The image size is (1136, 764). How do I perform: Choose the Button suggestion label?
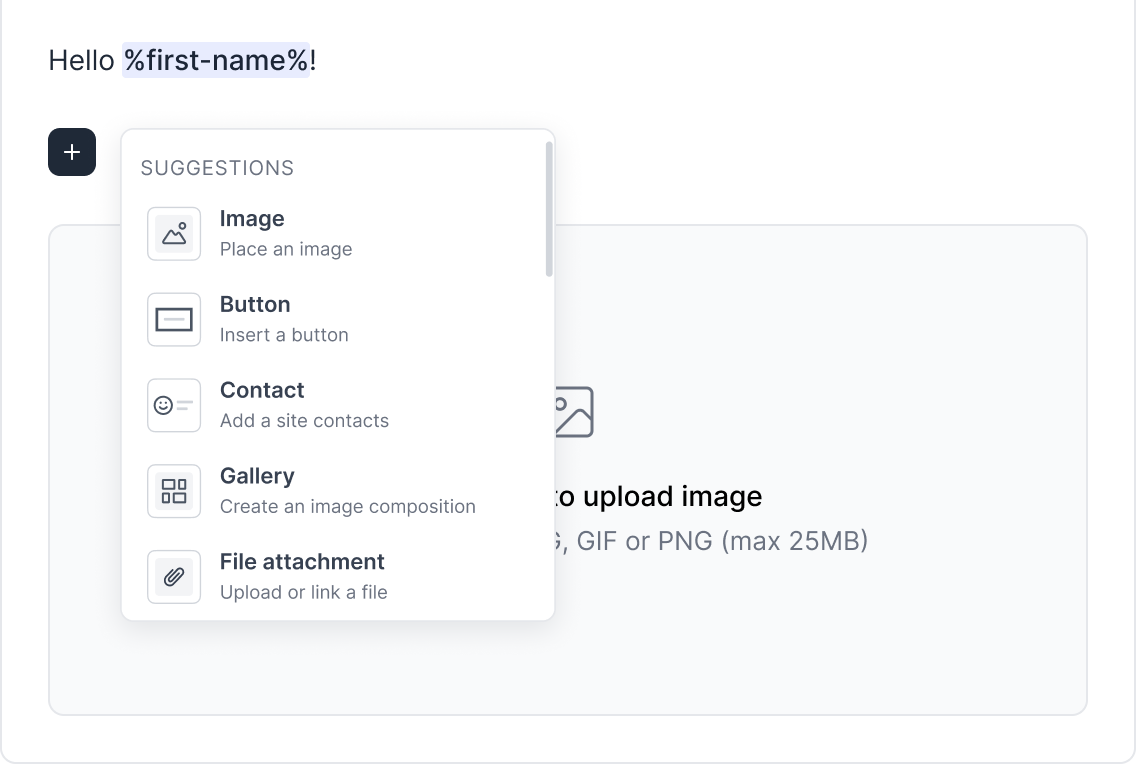click(255, 304)
